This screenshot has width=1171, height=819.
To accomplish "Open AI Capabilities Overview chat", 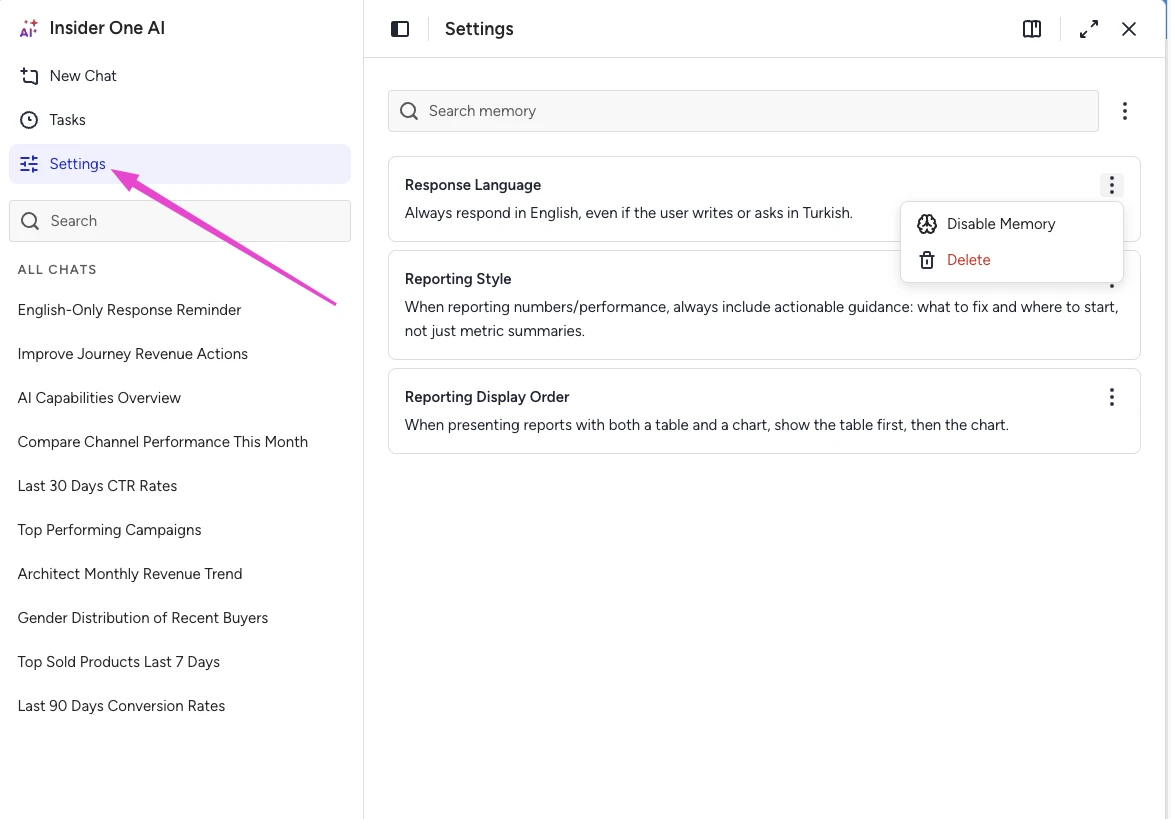I will pos(99,398).
